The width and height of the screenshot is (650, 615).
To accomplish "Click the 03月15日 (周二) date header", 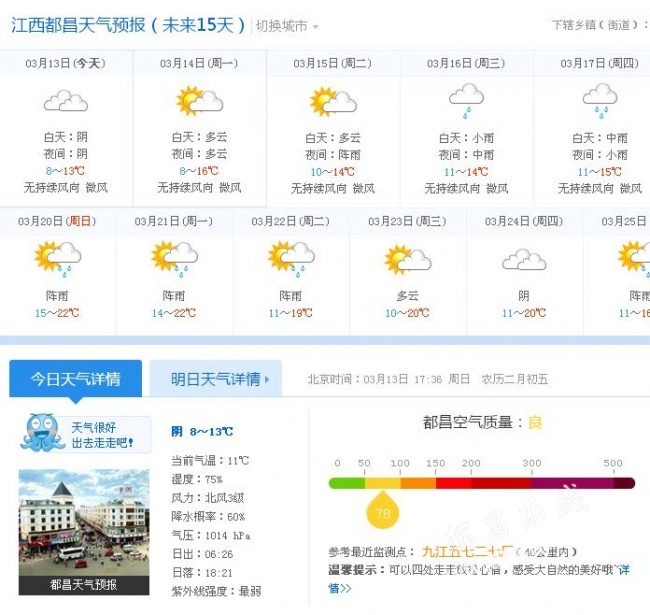I will tap(332, 63).
